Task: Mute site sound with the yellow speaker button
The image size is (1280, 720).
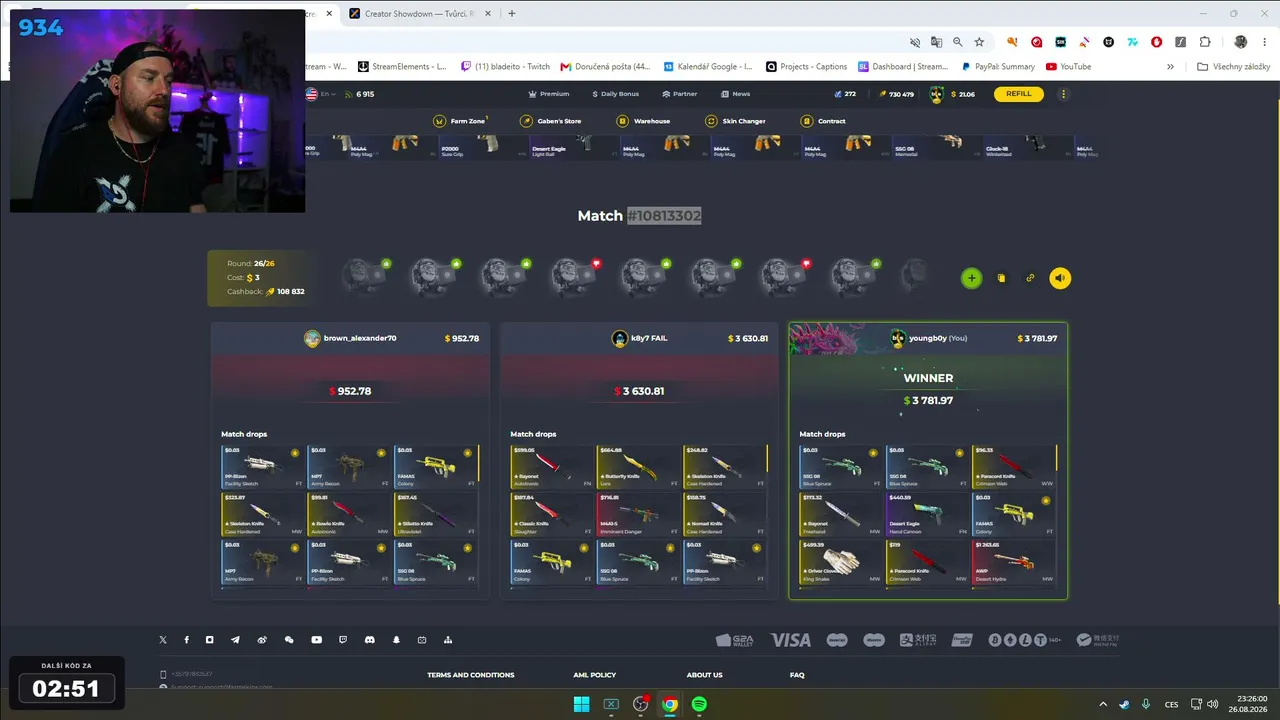Action: [1060, 278]
